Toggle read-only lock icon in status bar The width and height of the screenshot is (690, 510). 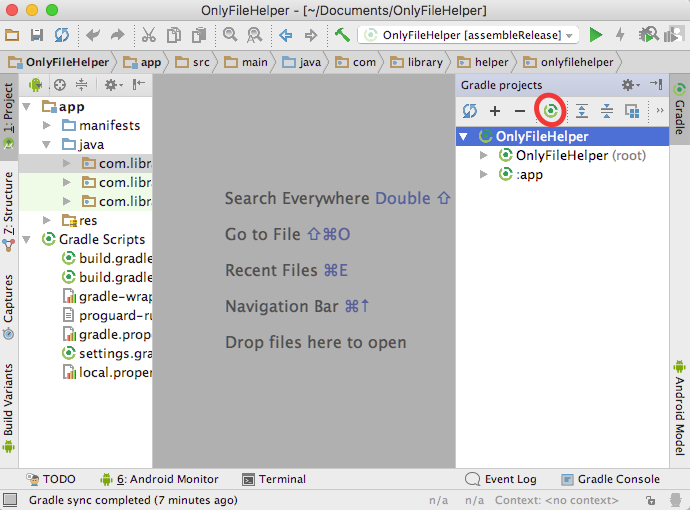(x=650, y=500)
